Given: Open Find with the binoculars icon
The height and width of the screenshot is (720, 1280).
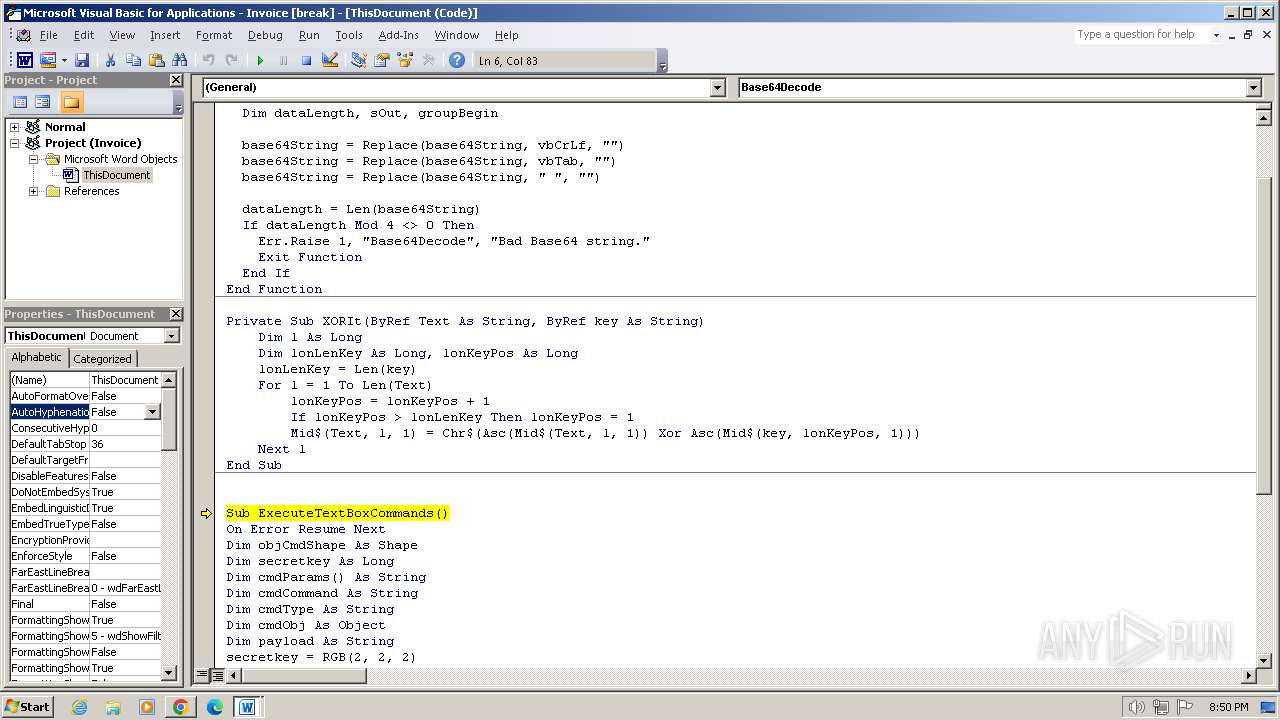Looking at the screenshot, I should 179,61.
